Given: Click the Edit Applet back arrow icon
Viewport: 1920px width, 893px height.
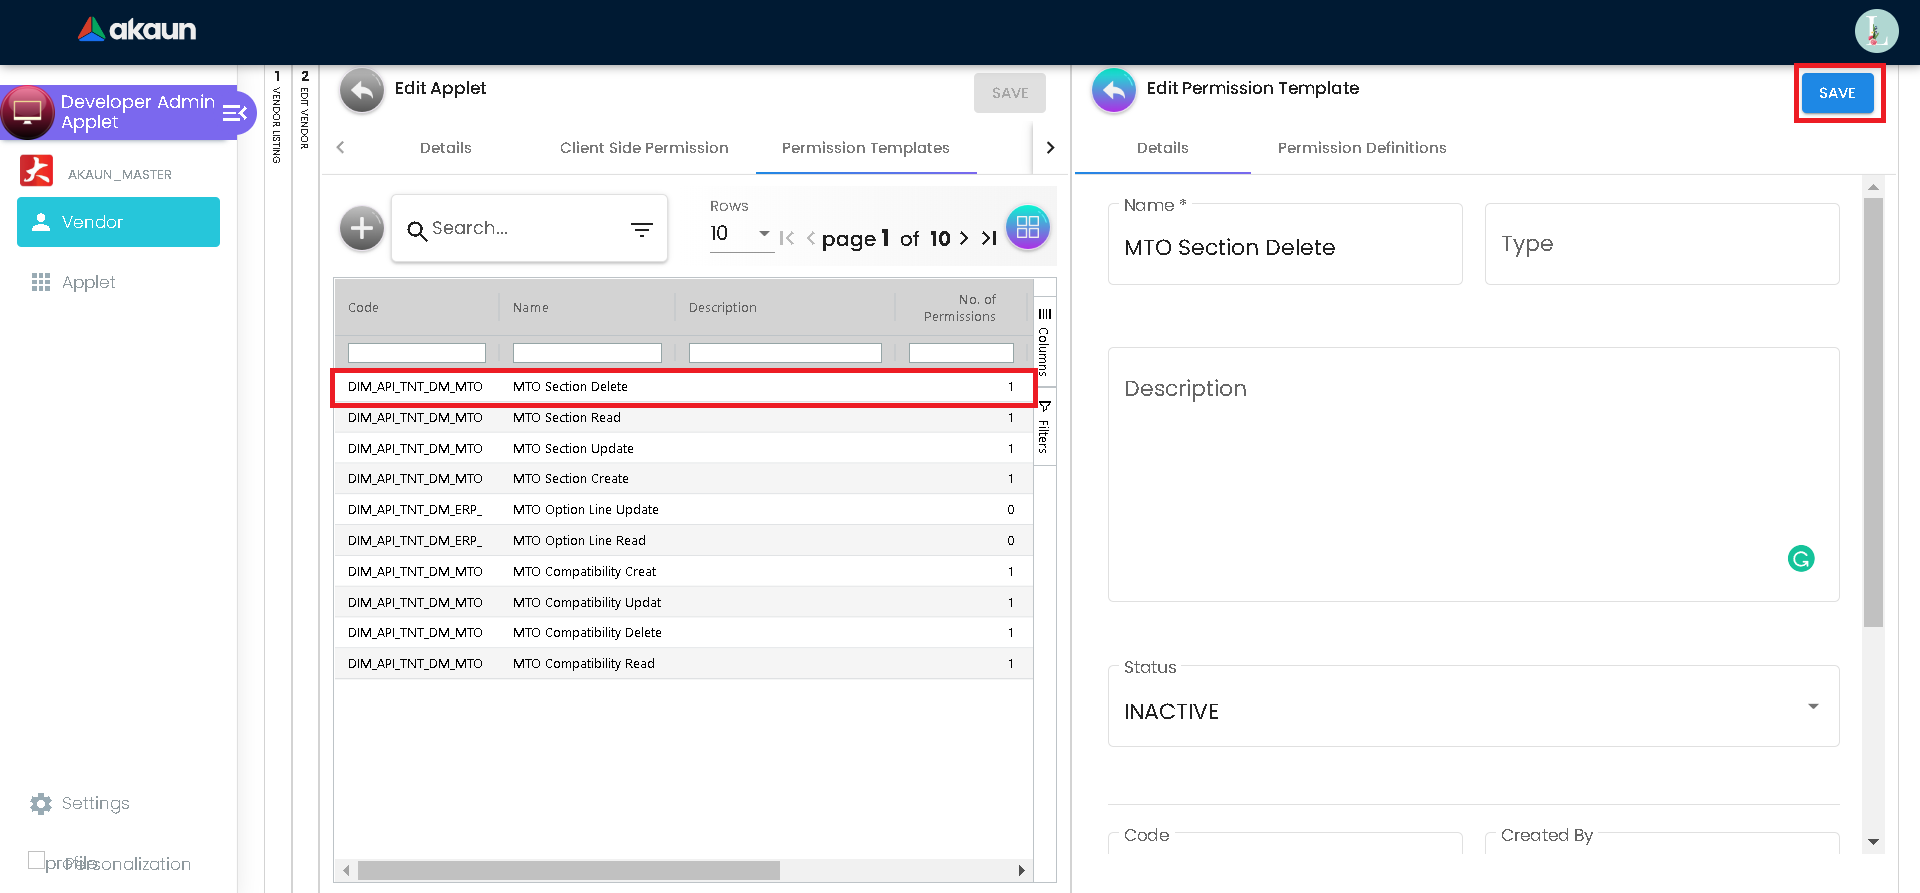Looking at the screenshot, I should click(x=361, y=92).
